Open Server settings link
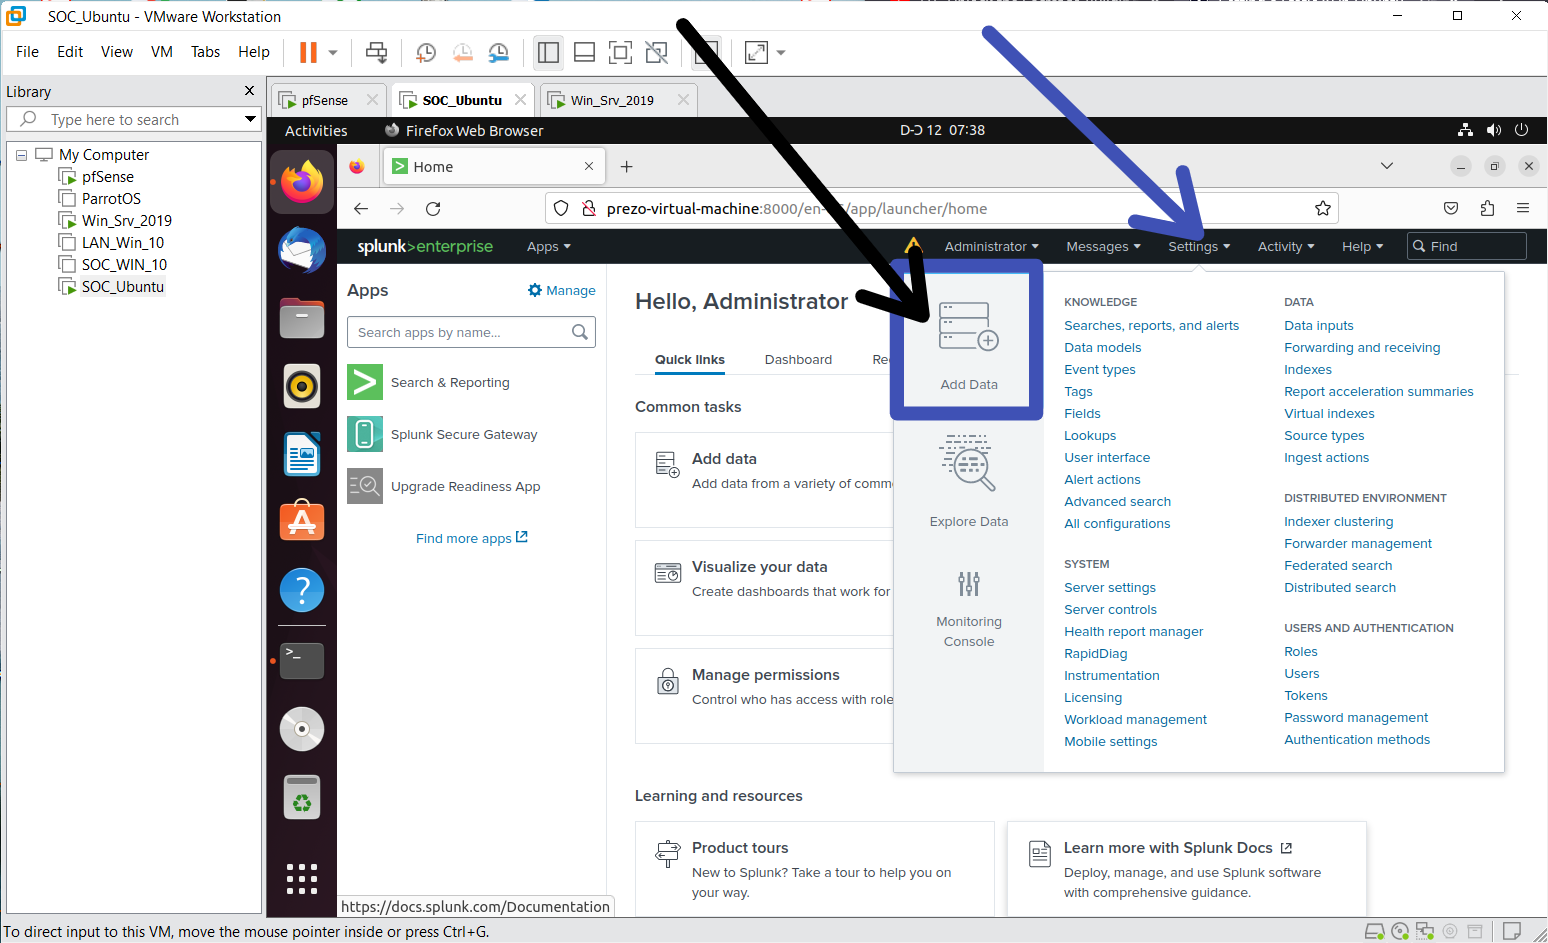 coord(1110,588)
